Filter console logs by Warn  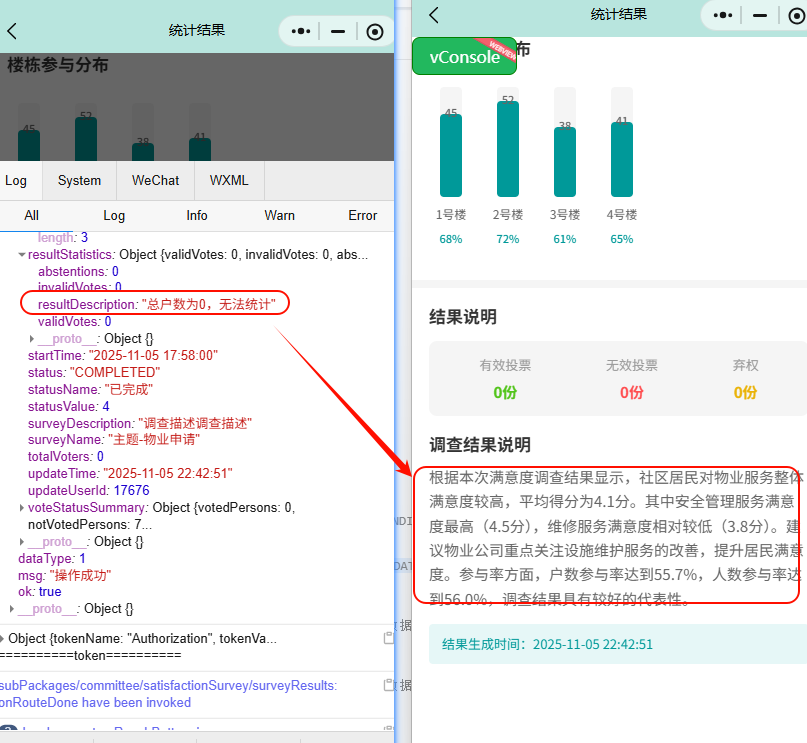click(279, 215)
